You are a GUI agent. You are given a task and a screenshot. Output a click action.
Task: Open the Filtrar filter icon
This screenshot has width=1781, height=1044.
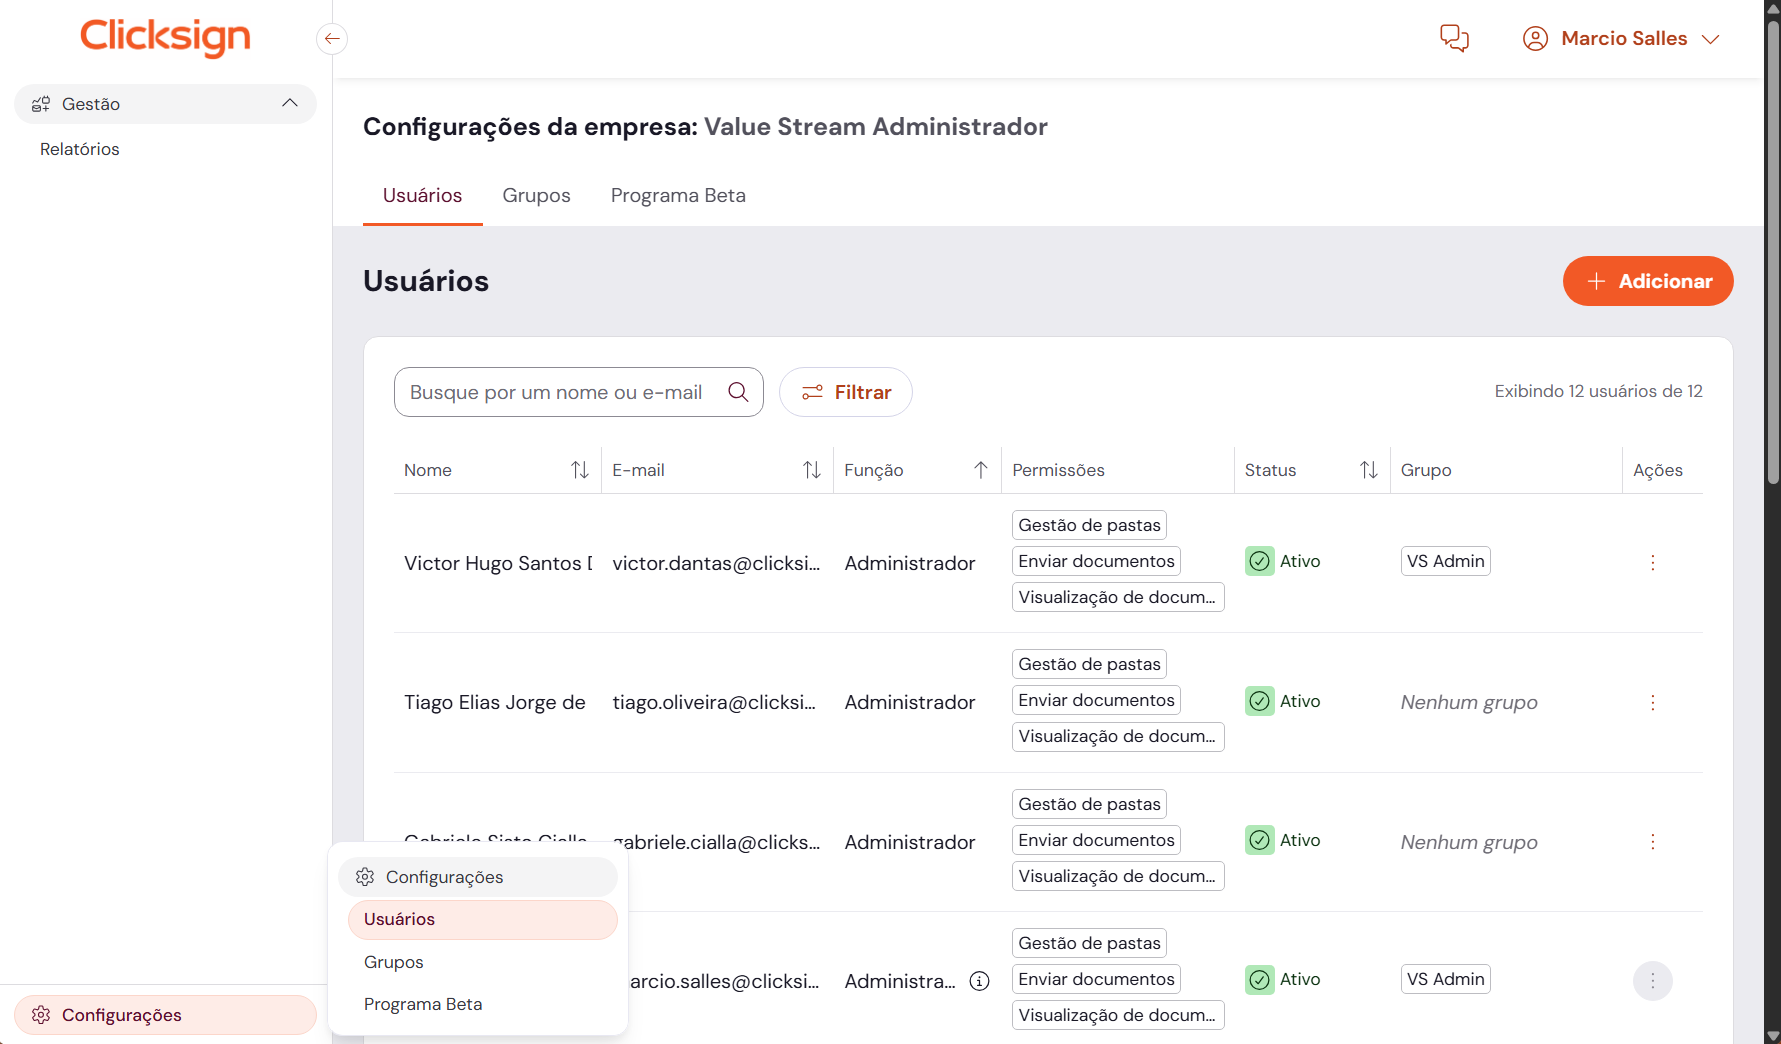coord(813,392)
